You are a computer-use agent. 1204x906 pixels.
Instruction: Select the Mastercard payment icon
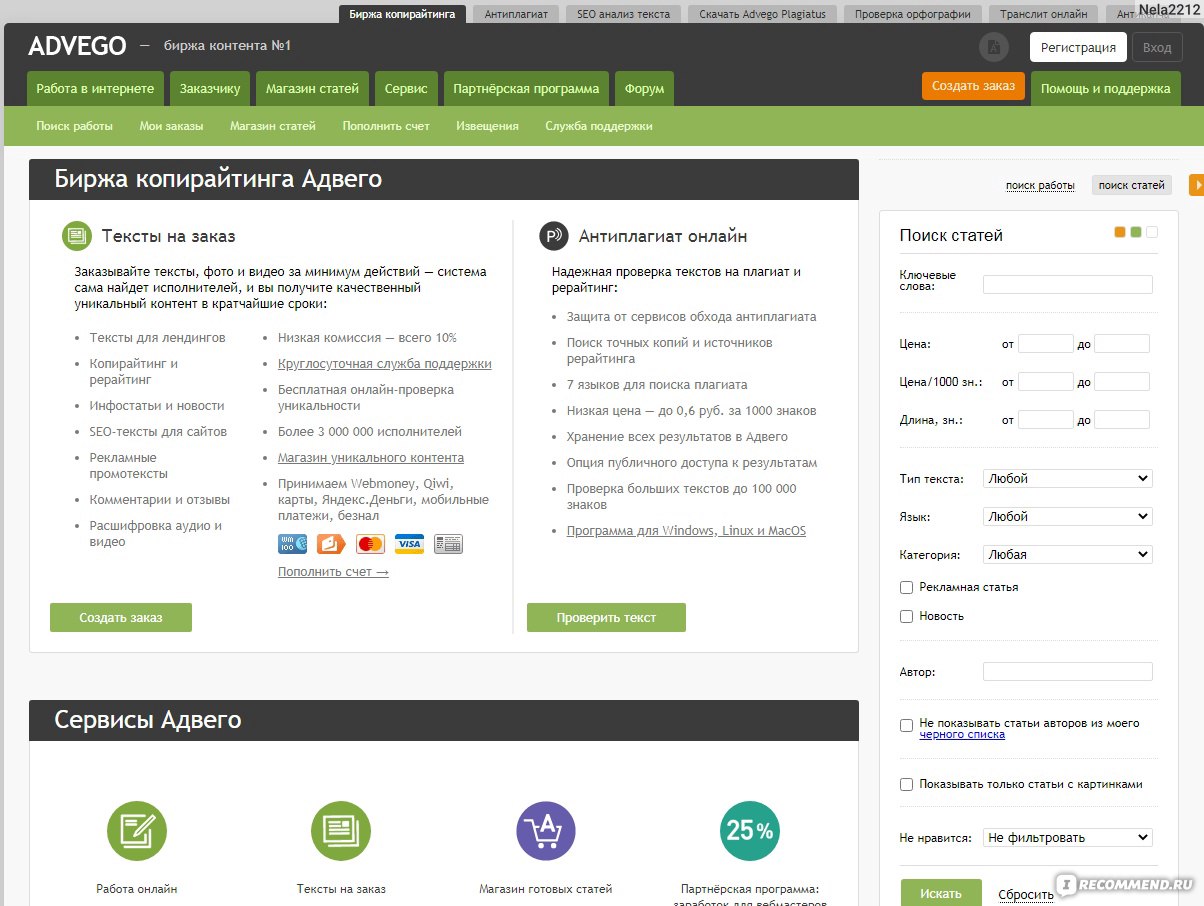pos(370,544)
